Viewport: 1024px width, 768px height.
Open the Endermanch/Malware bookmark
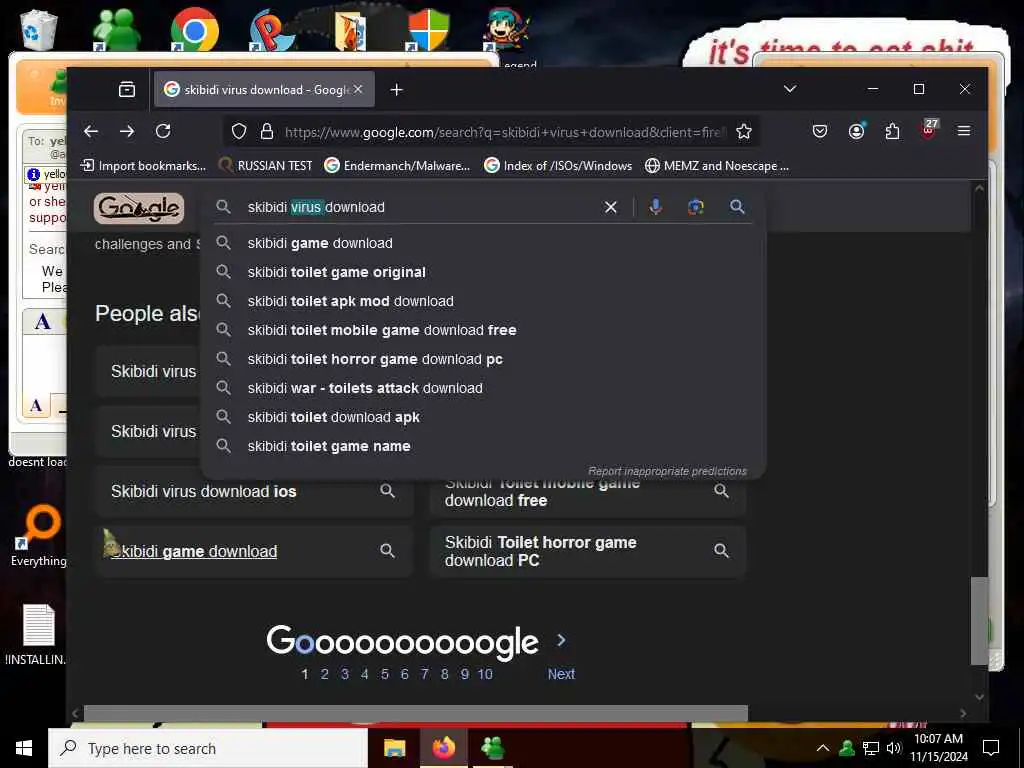[397, 166]
